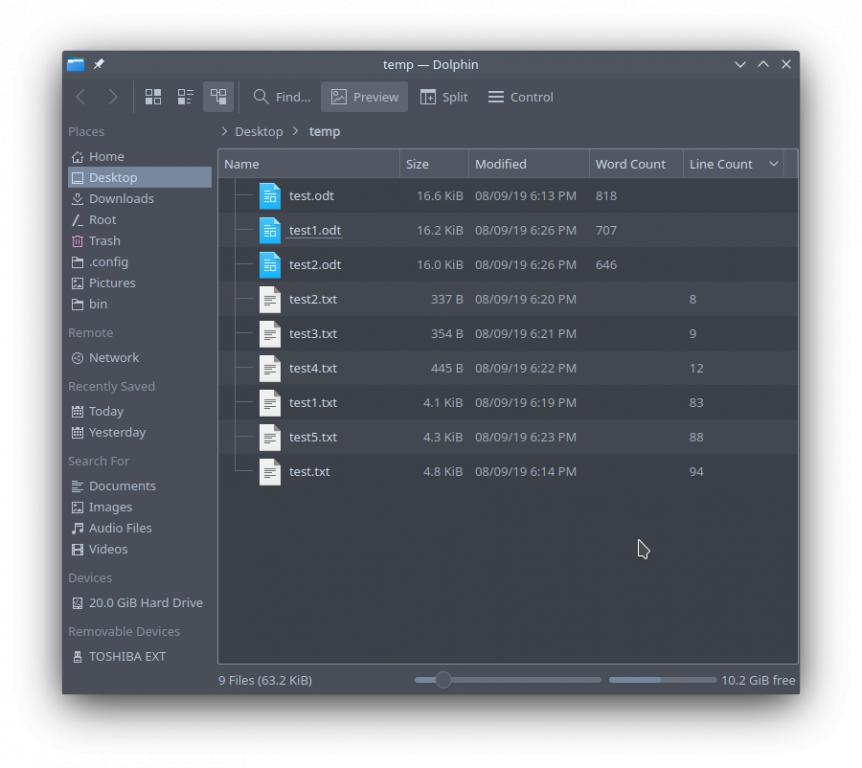Viewport: 862px width, 768px height.
Task: Open the Find search button
Action: [x=281, y=97]
